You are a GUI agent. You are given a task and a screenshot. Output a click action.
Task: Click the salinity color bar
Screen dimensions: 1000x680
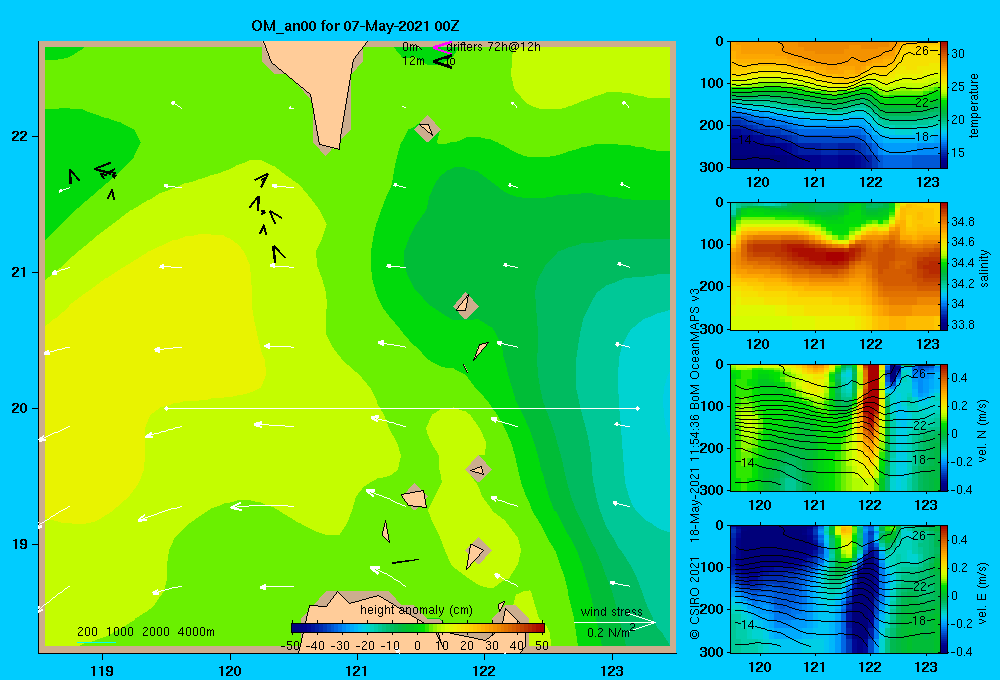[x=943, y=266]
